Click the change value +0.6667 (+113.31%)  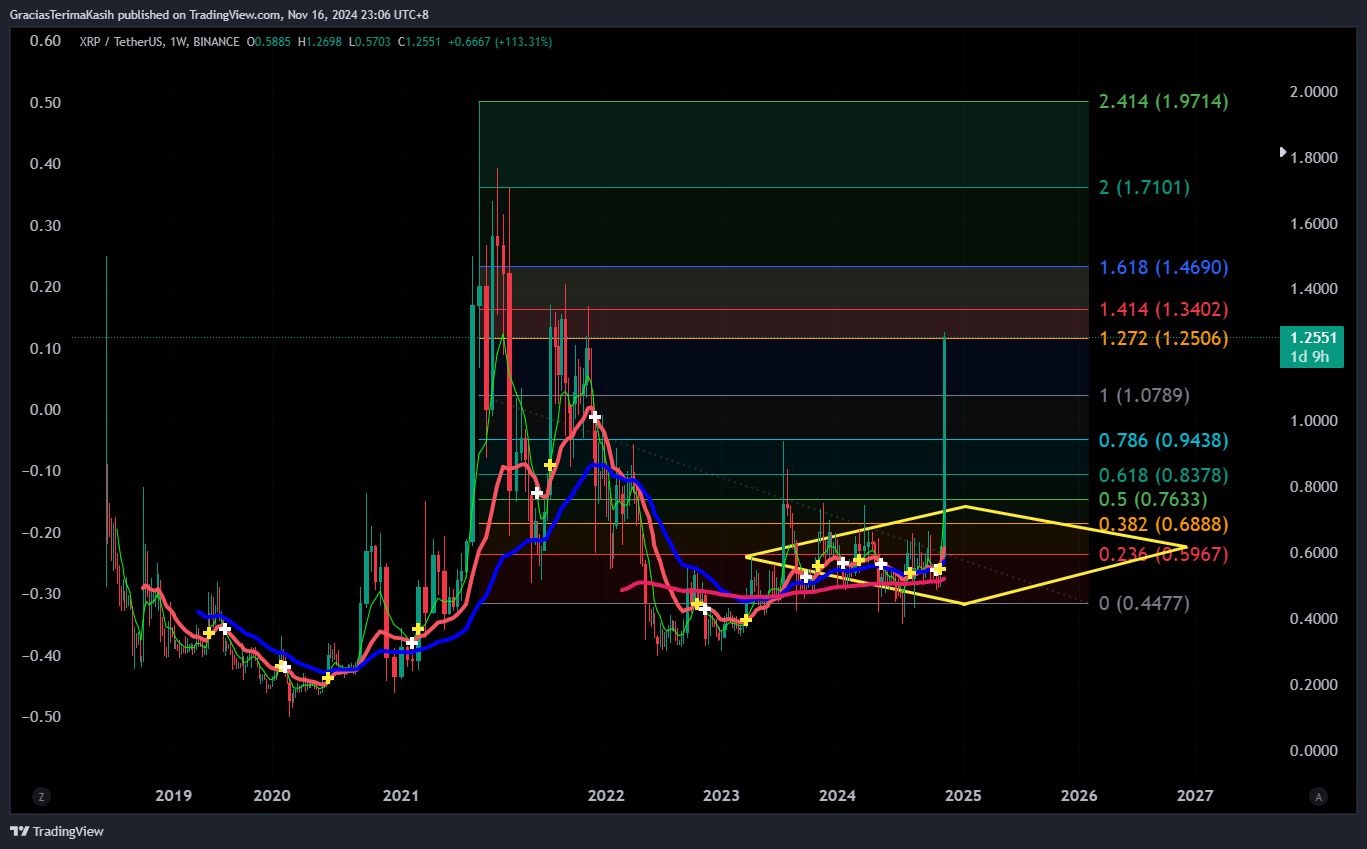tap(499, 42)
